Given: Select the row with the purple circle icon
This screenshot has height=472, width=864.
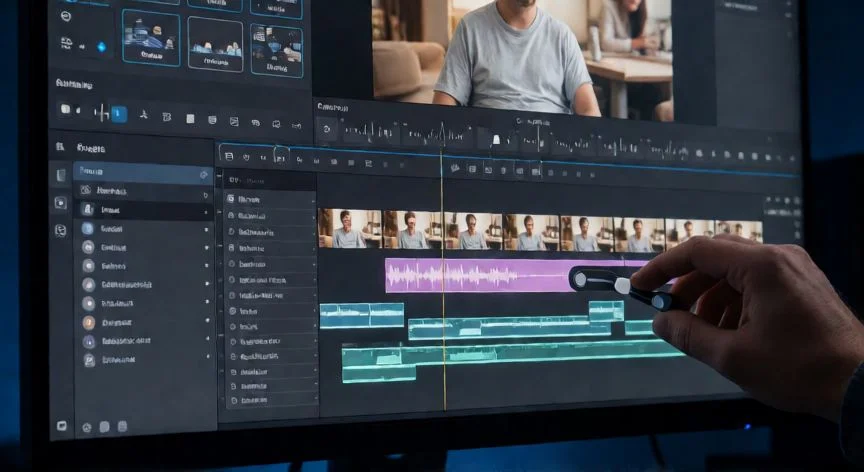Looking at the screenshot, I should (x=144, y=341).
